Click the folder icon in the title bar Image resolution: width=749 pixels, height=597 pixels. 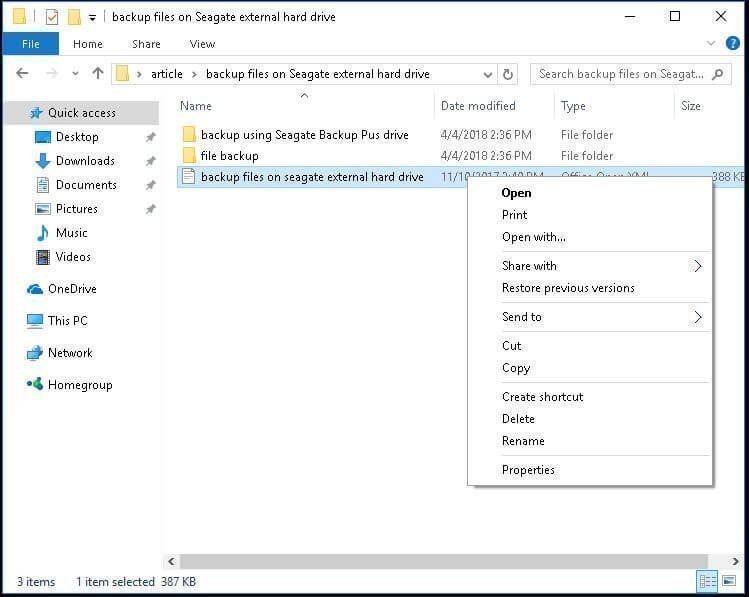(19, 17)
